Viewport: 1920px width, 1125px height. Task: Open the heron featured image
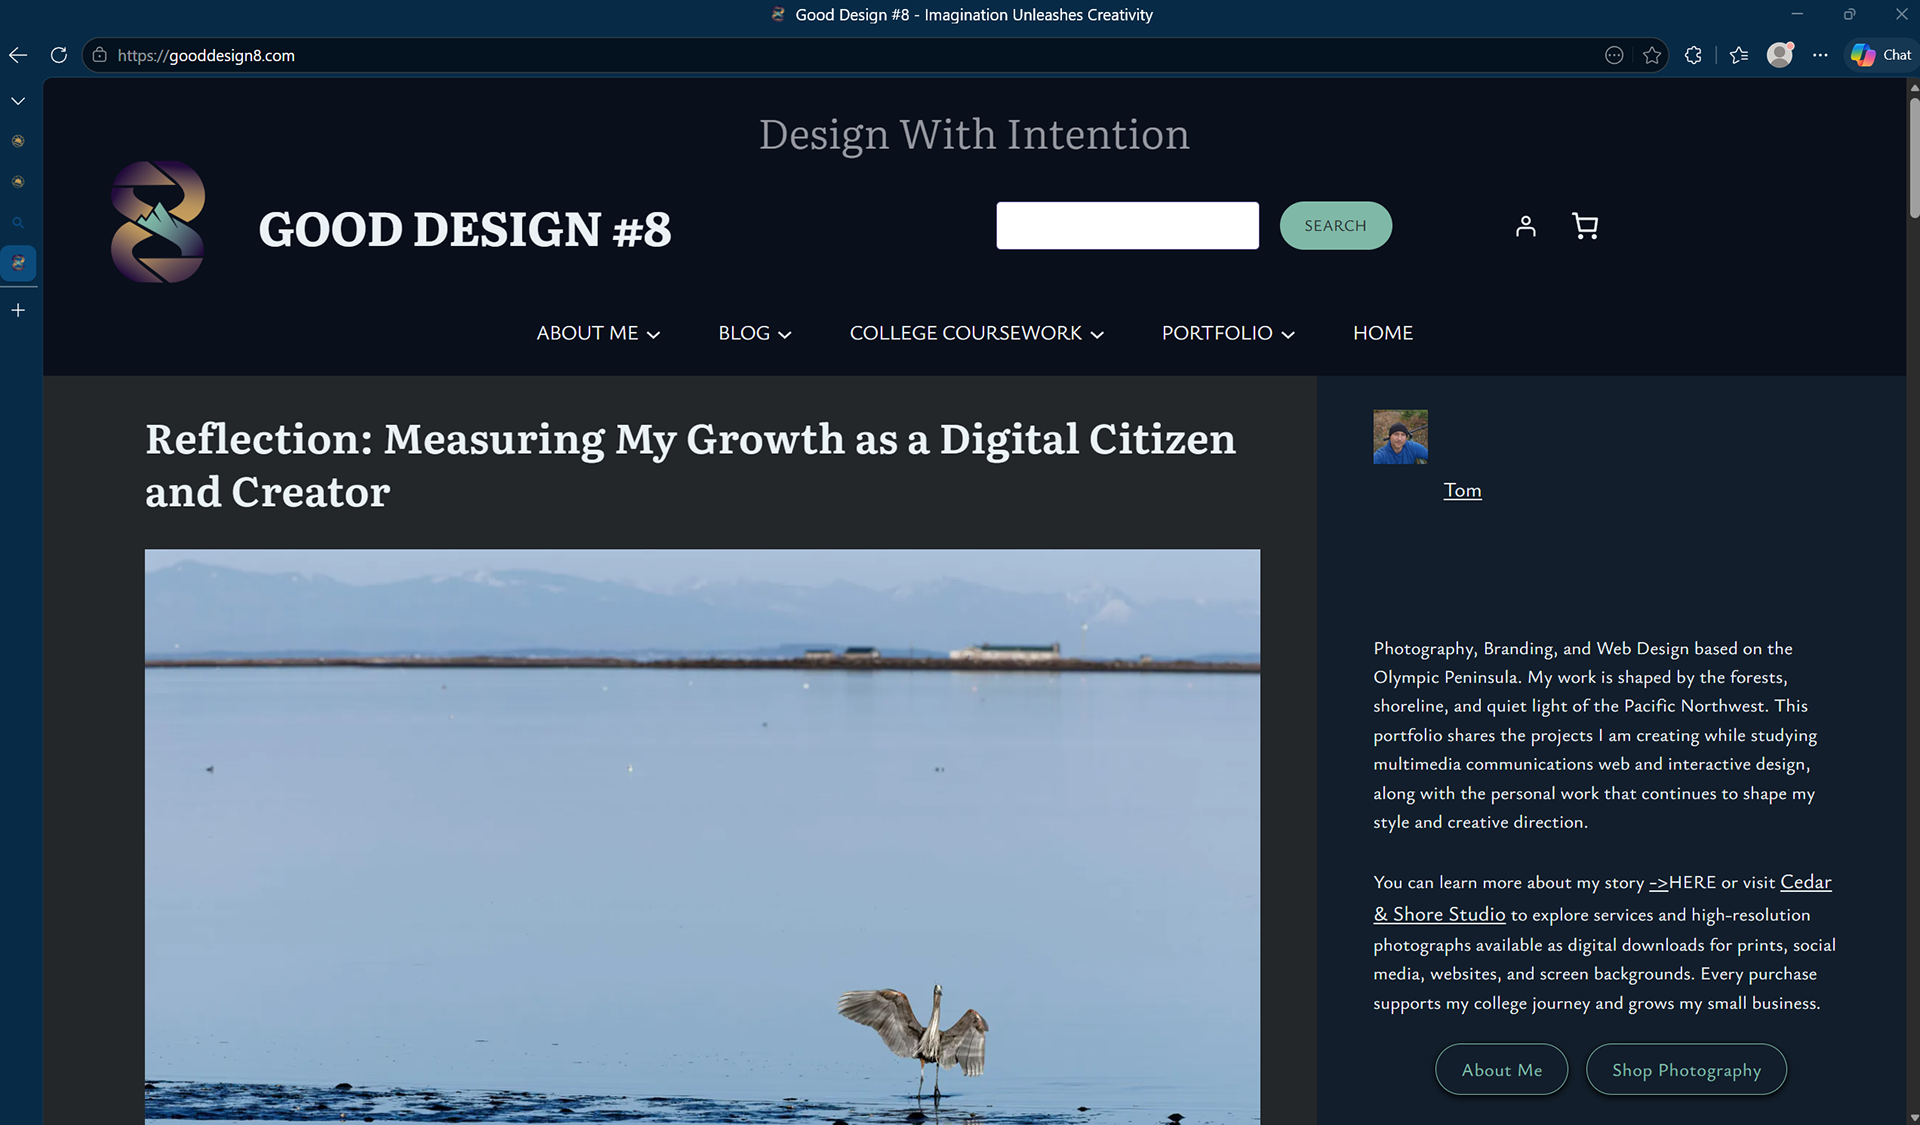702,836
